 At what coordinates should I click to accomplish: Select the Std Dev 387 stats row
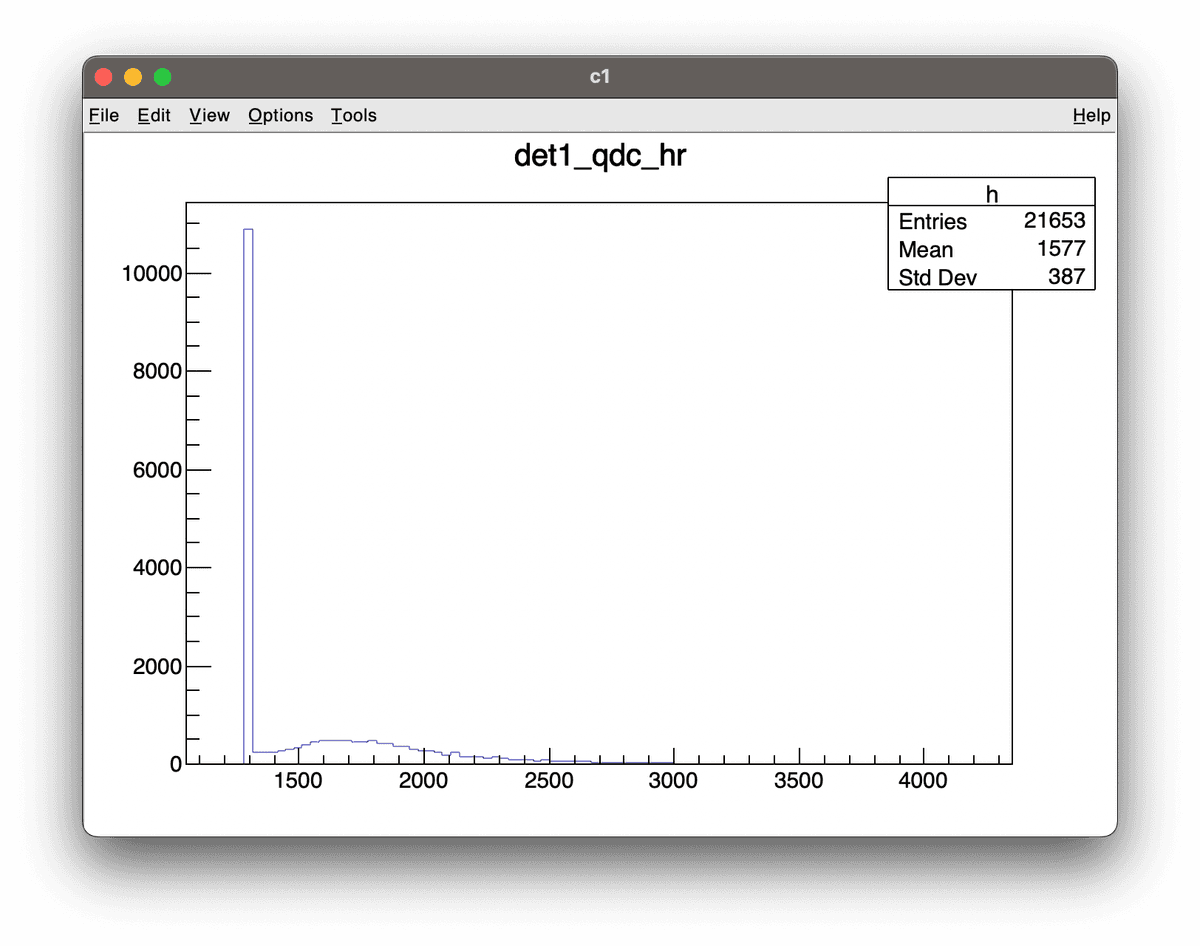click(991, 277)
